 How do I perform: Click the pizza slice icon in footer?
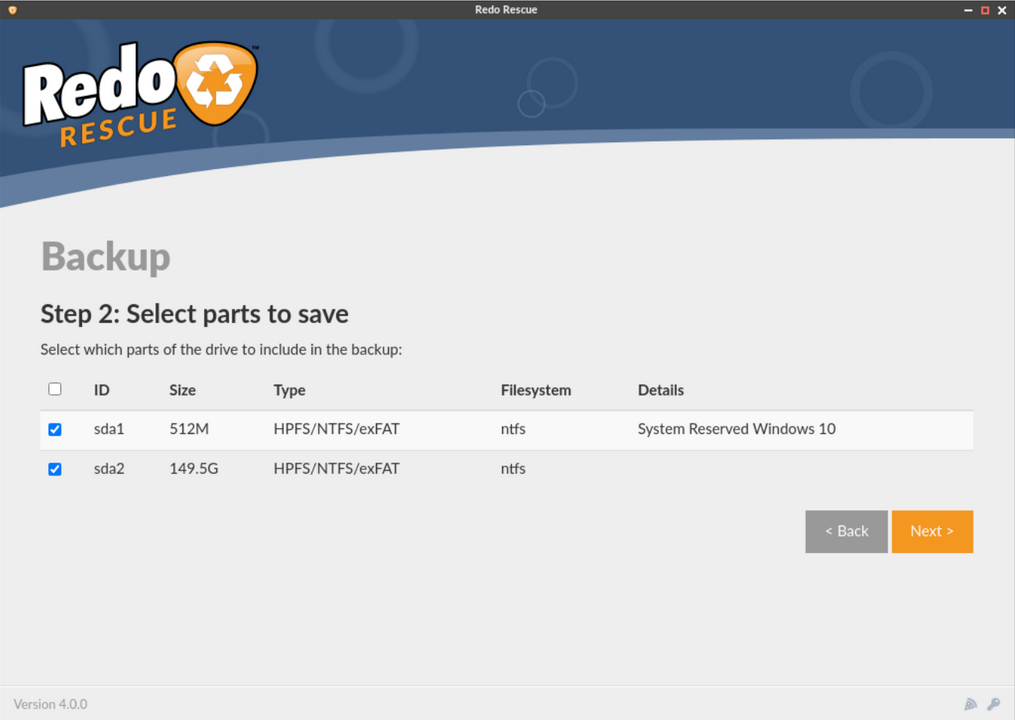[x=970, y=704]
